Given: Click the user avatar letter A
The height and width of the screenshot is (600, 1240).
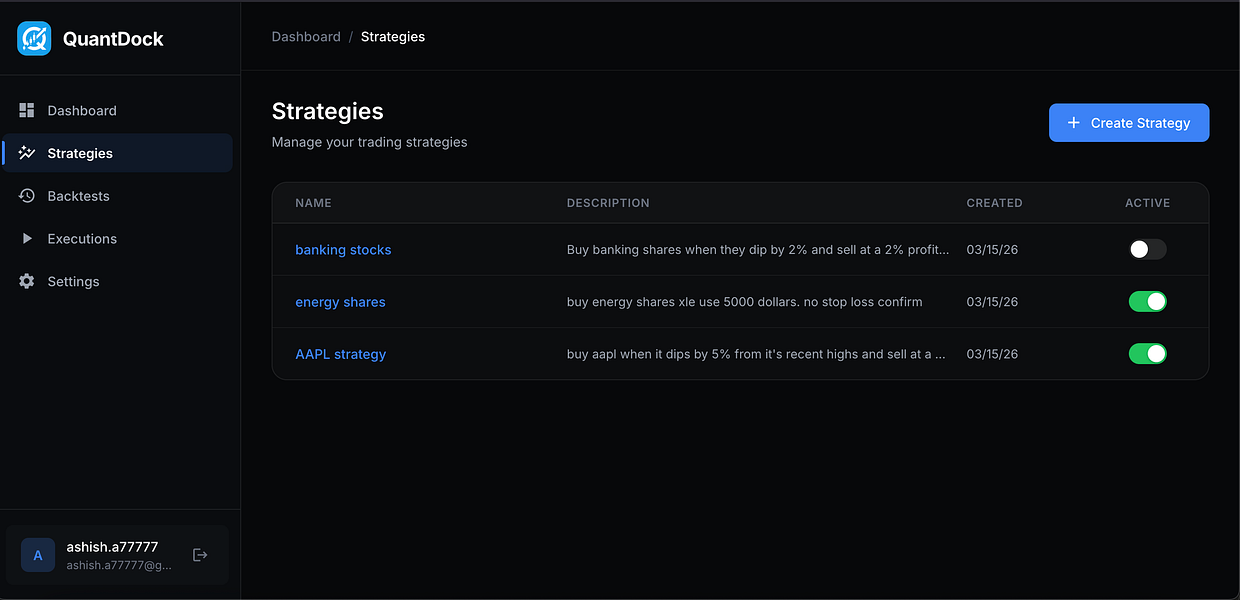Looking at the screenshot, I should pos(38,555).
